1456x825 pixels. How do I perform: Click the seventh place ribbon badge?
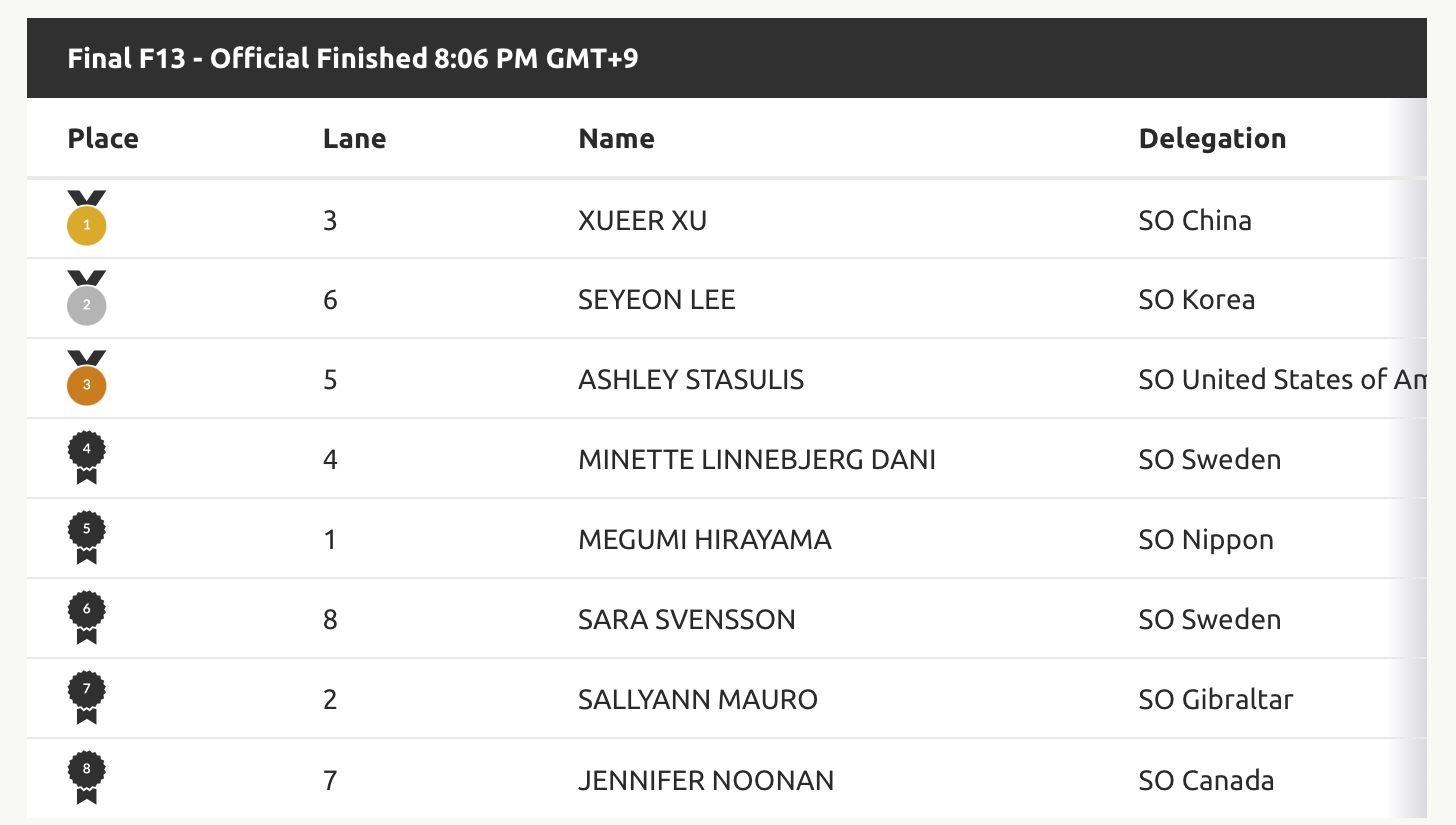tap(86, 699)
